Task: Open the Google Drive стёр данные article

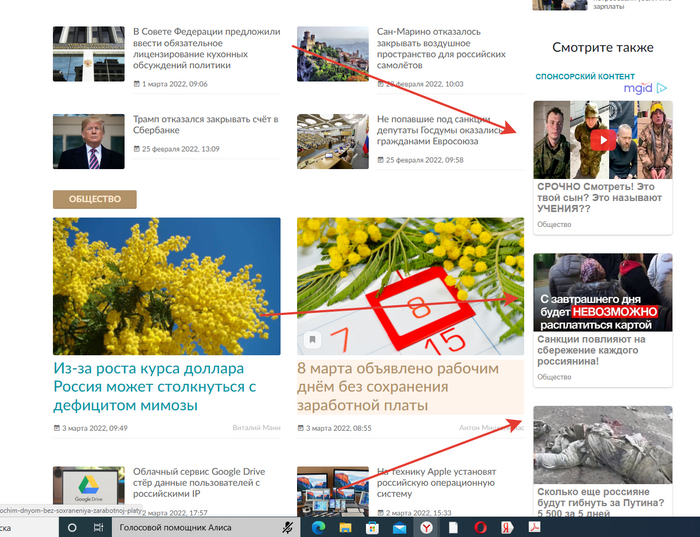Action: pyautogui.click(x=199, y=483)
